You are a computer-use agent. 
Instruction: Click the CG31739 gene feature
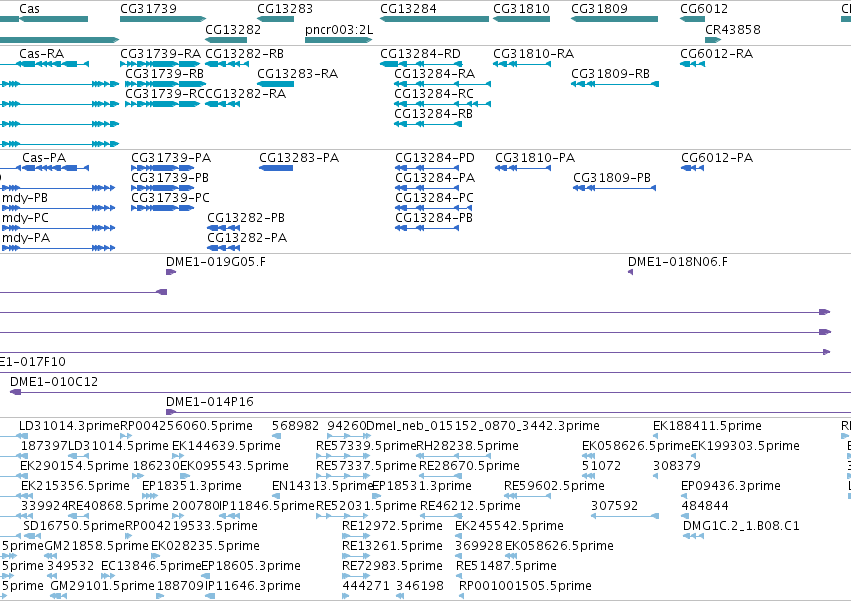pyautogui.click(x=163, y=19)
